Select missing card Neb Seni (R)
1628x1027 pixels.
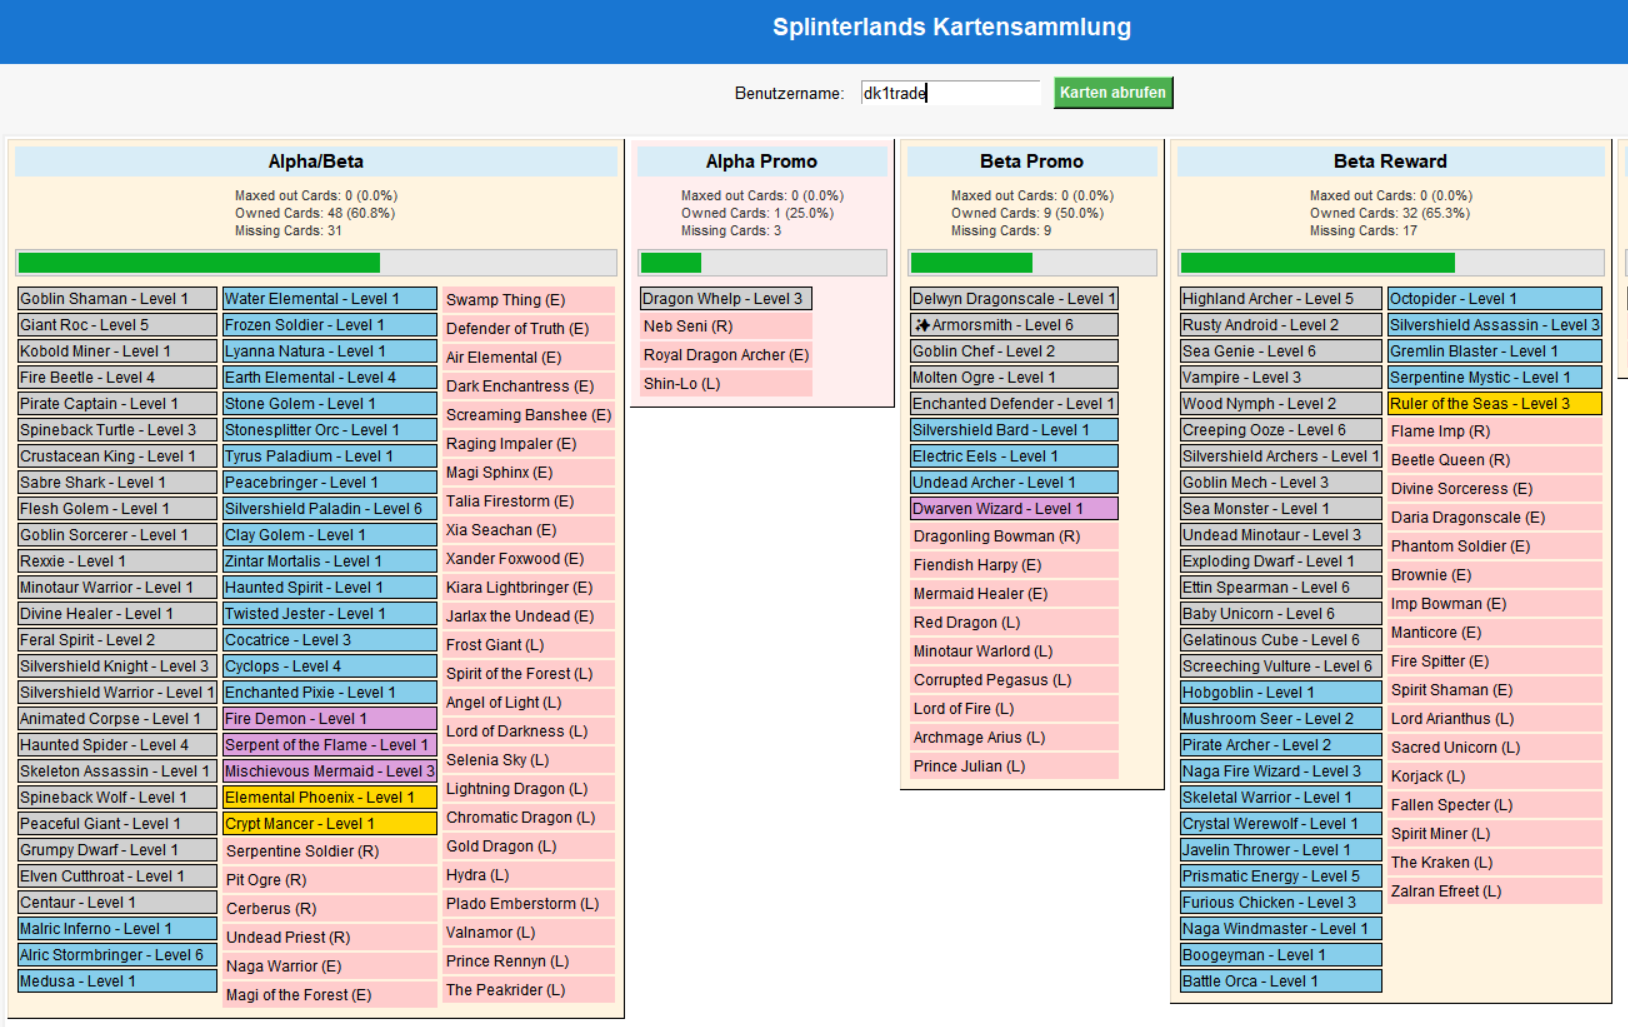[x=726, y=326]
